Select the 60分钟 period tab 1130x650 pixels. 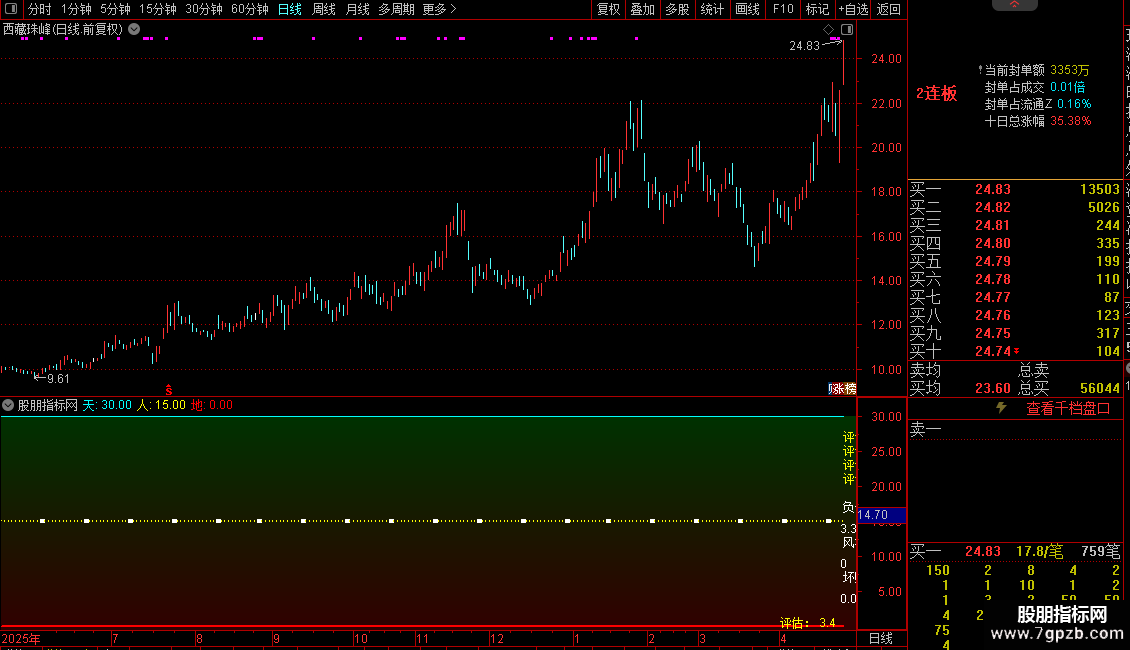point(249,9)
